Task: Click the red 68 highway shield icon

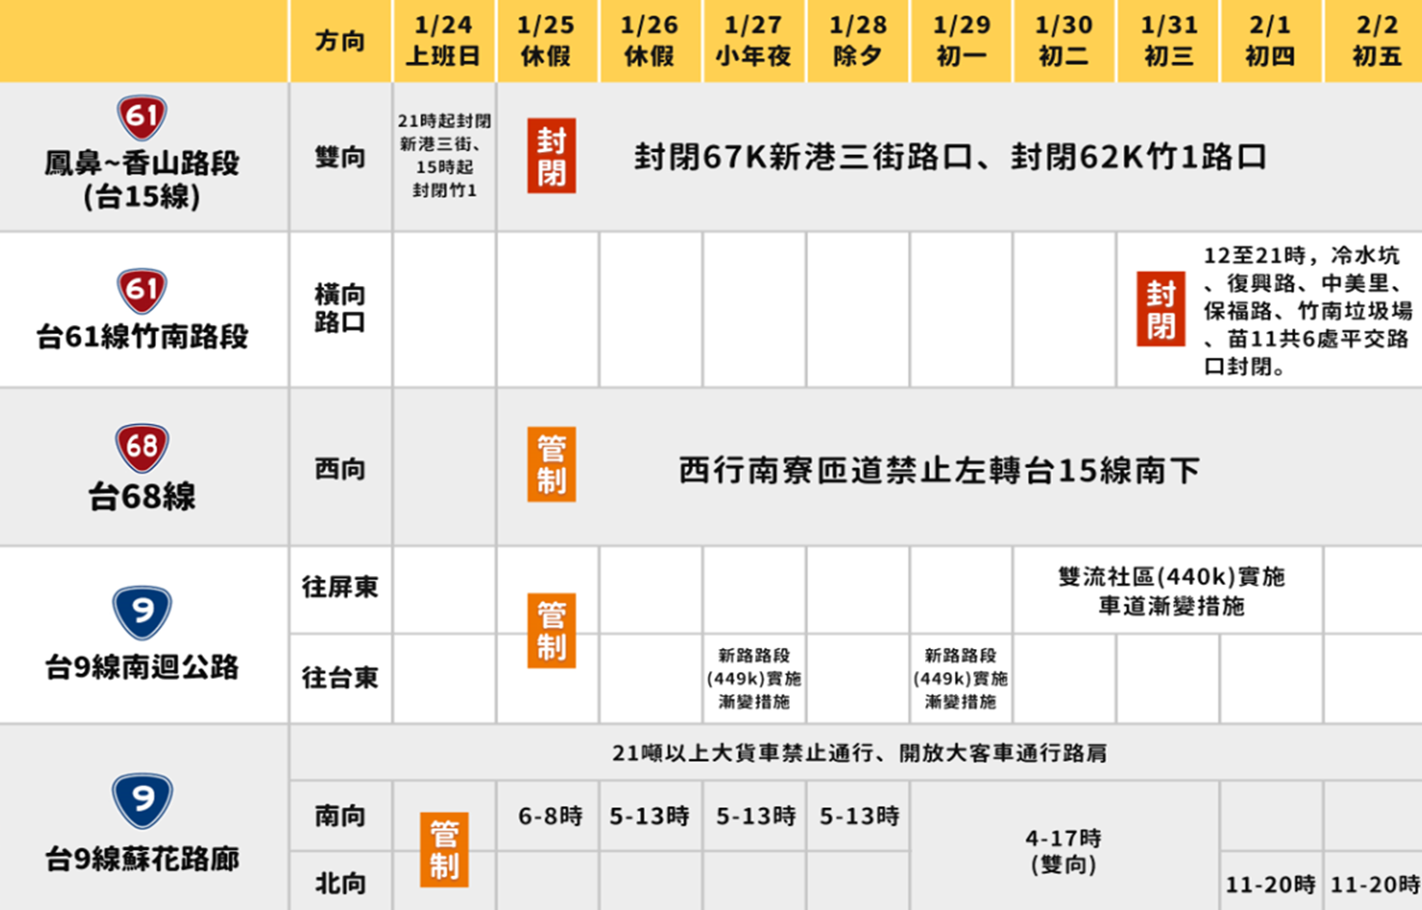Action: coord(142,448)
